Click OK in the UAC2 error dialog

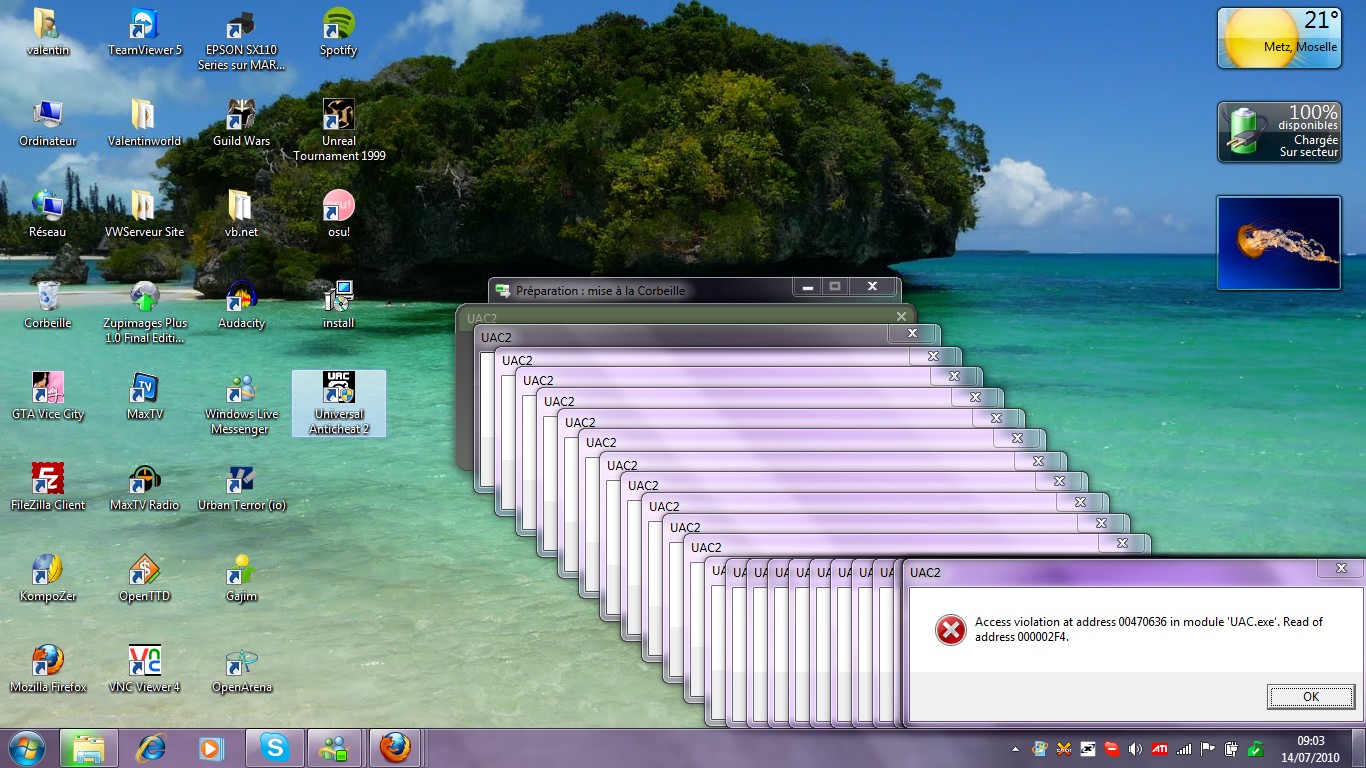(1310, 697)
